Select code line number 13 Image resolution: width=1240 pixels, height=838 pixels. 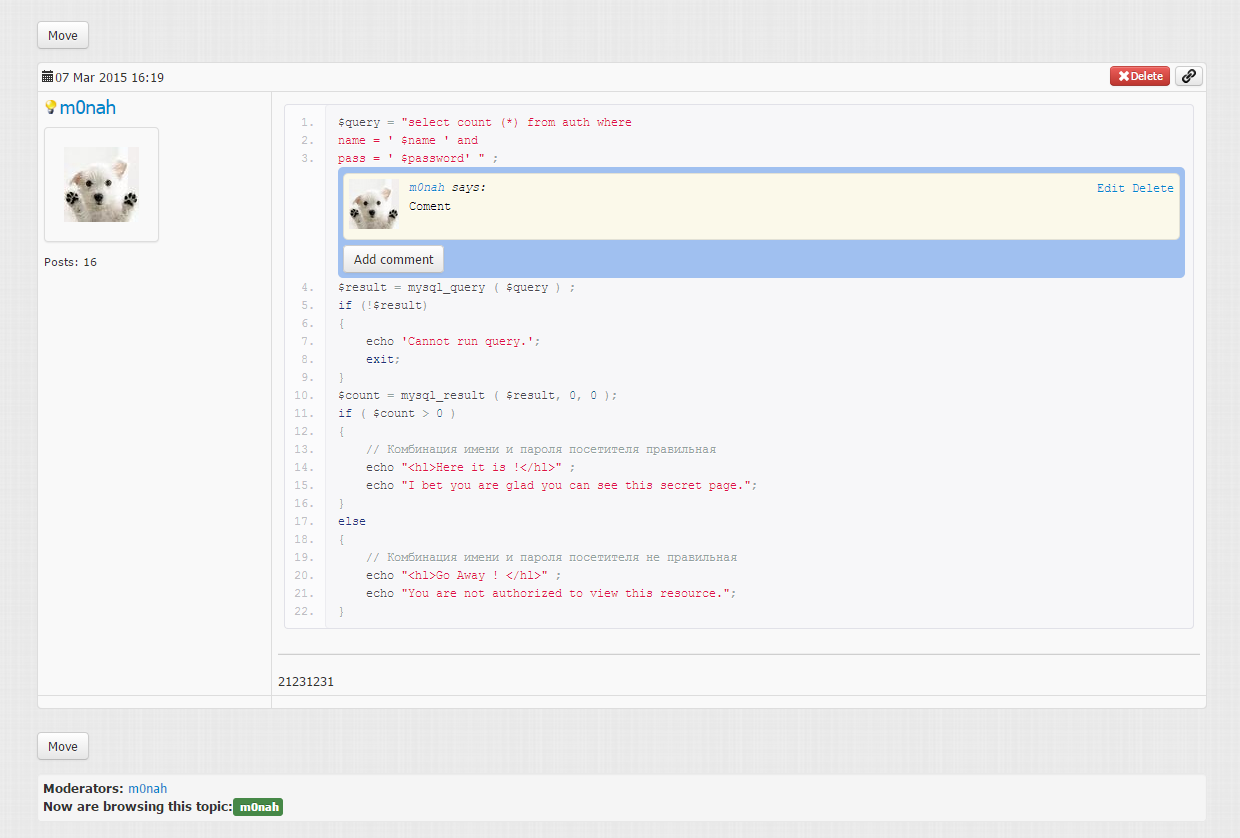click(x=305, y=450)
